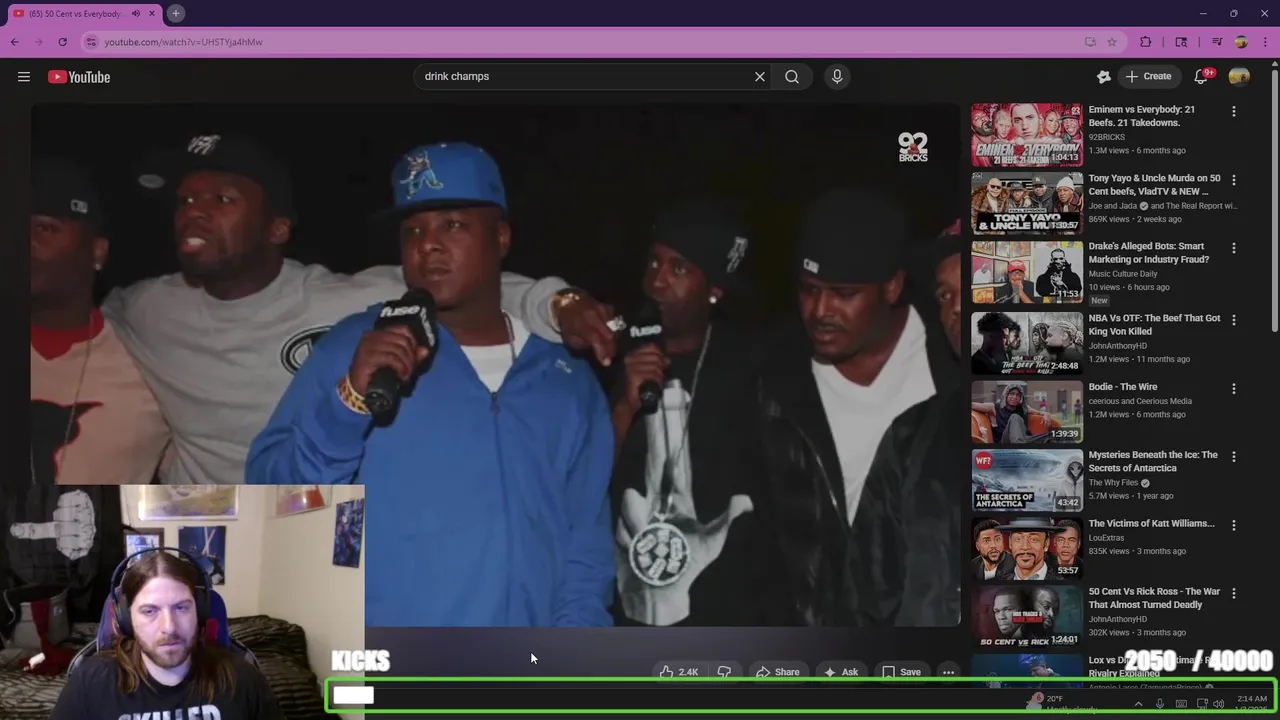Viewport: 1280px width, 720px height.
Task: Go to YouTube home via logo
Action: pyautogui.click(x=79, y=77)
